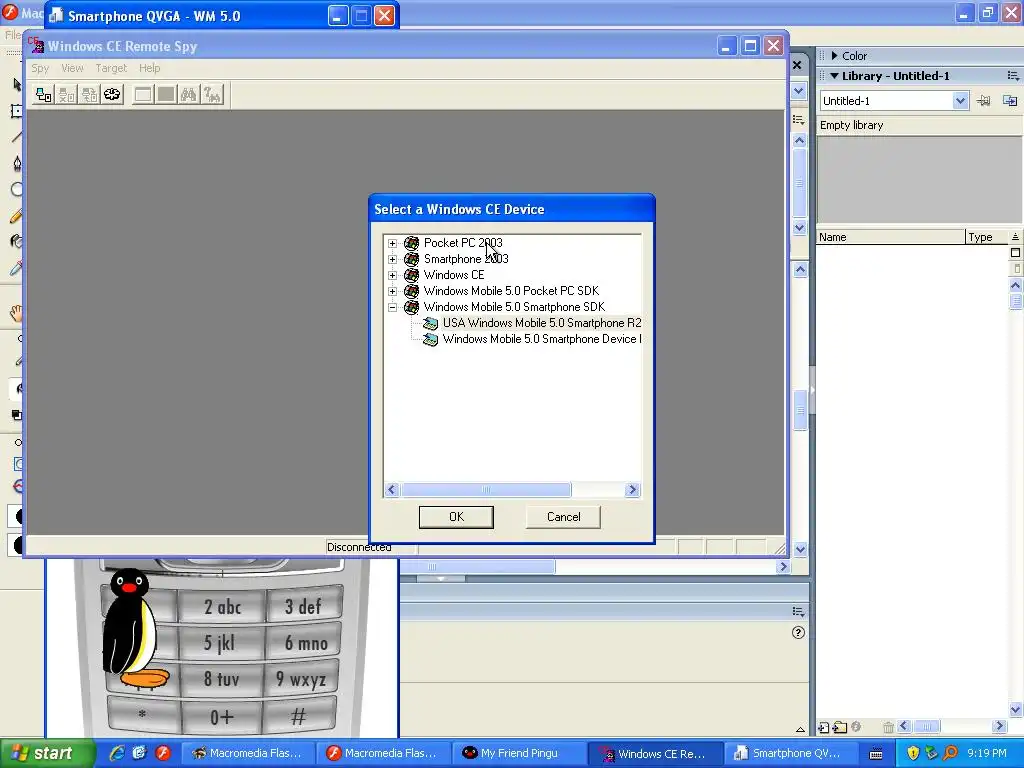
Task: Collapse Windows Mobile 5.0 Smartphone SDK node
Action: click(x=392, y=307)
